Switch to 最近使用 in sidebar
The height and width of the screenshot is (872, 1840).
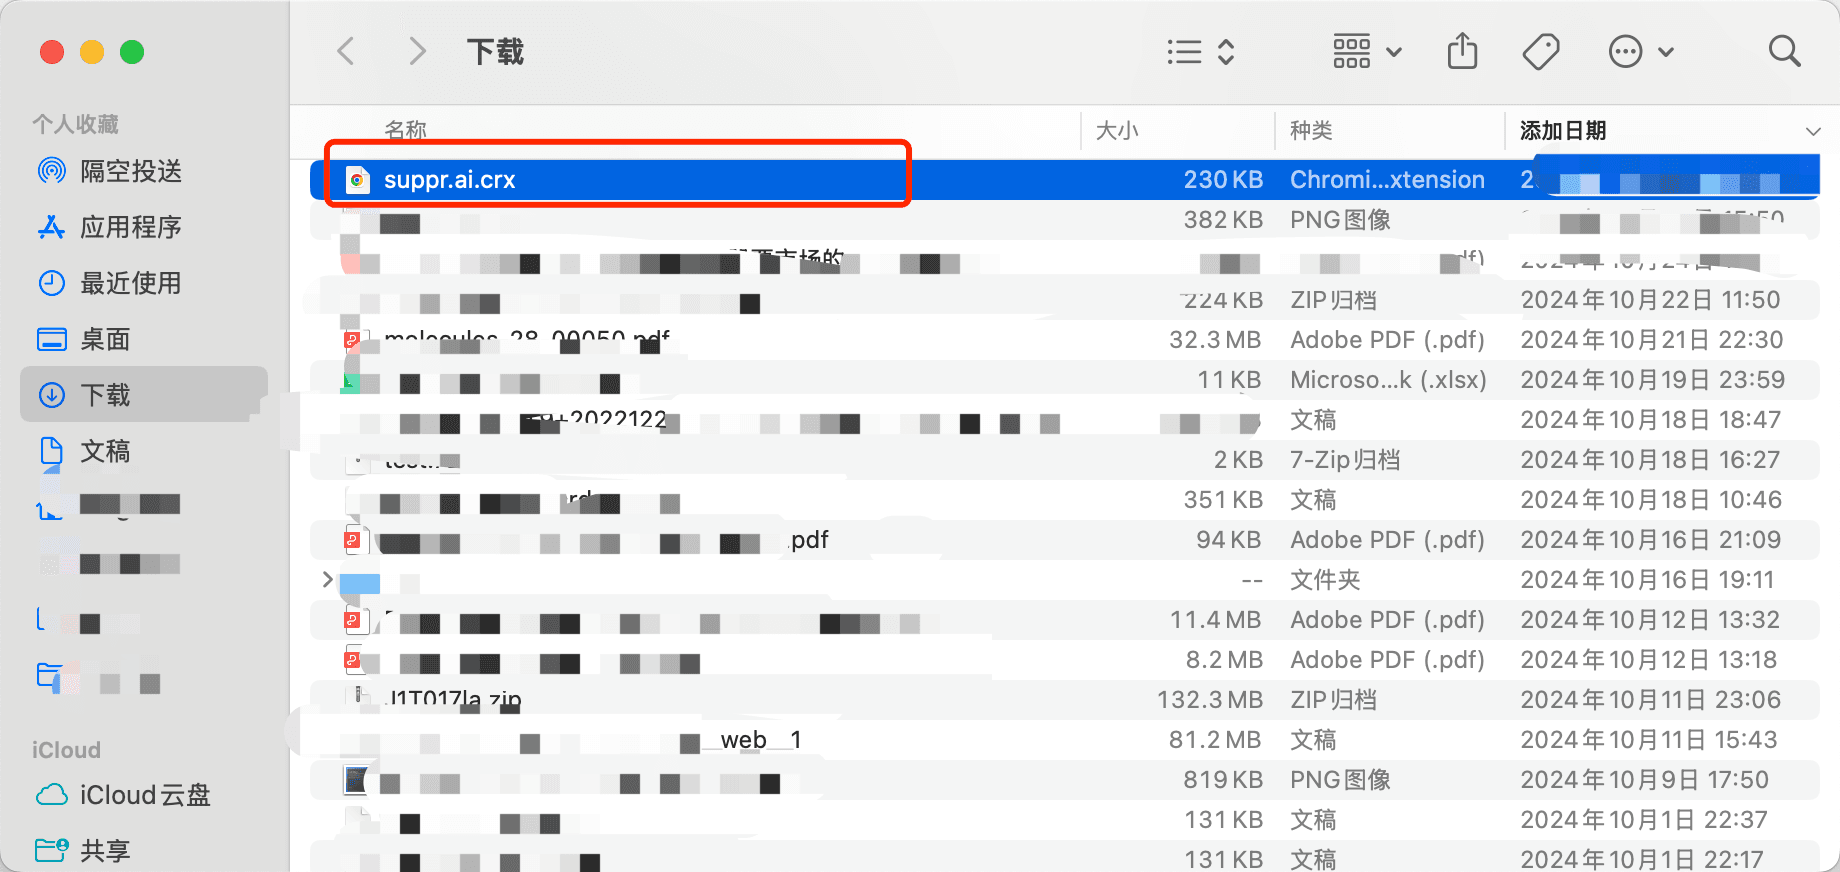click(x=130, y=283)
